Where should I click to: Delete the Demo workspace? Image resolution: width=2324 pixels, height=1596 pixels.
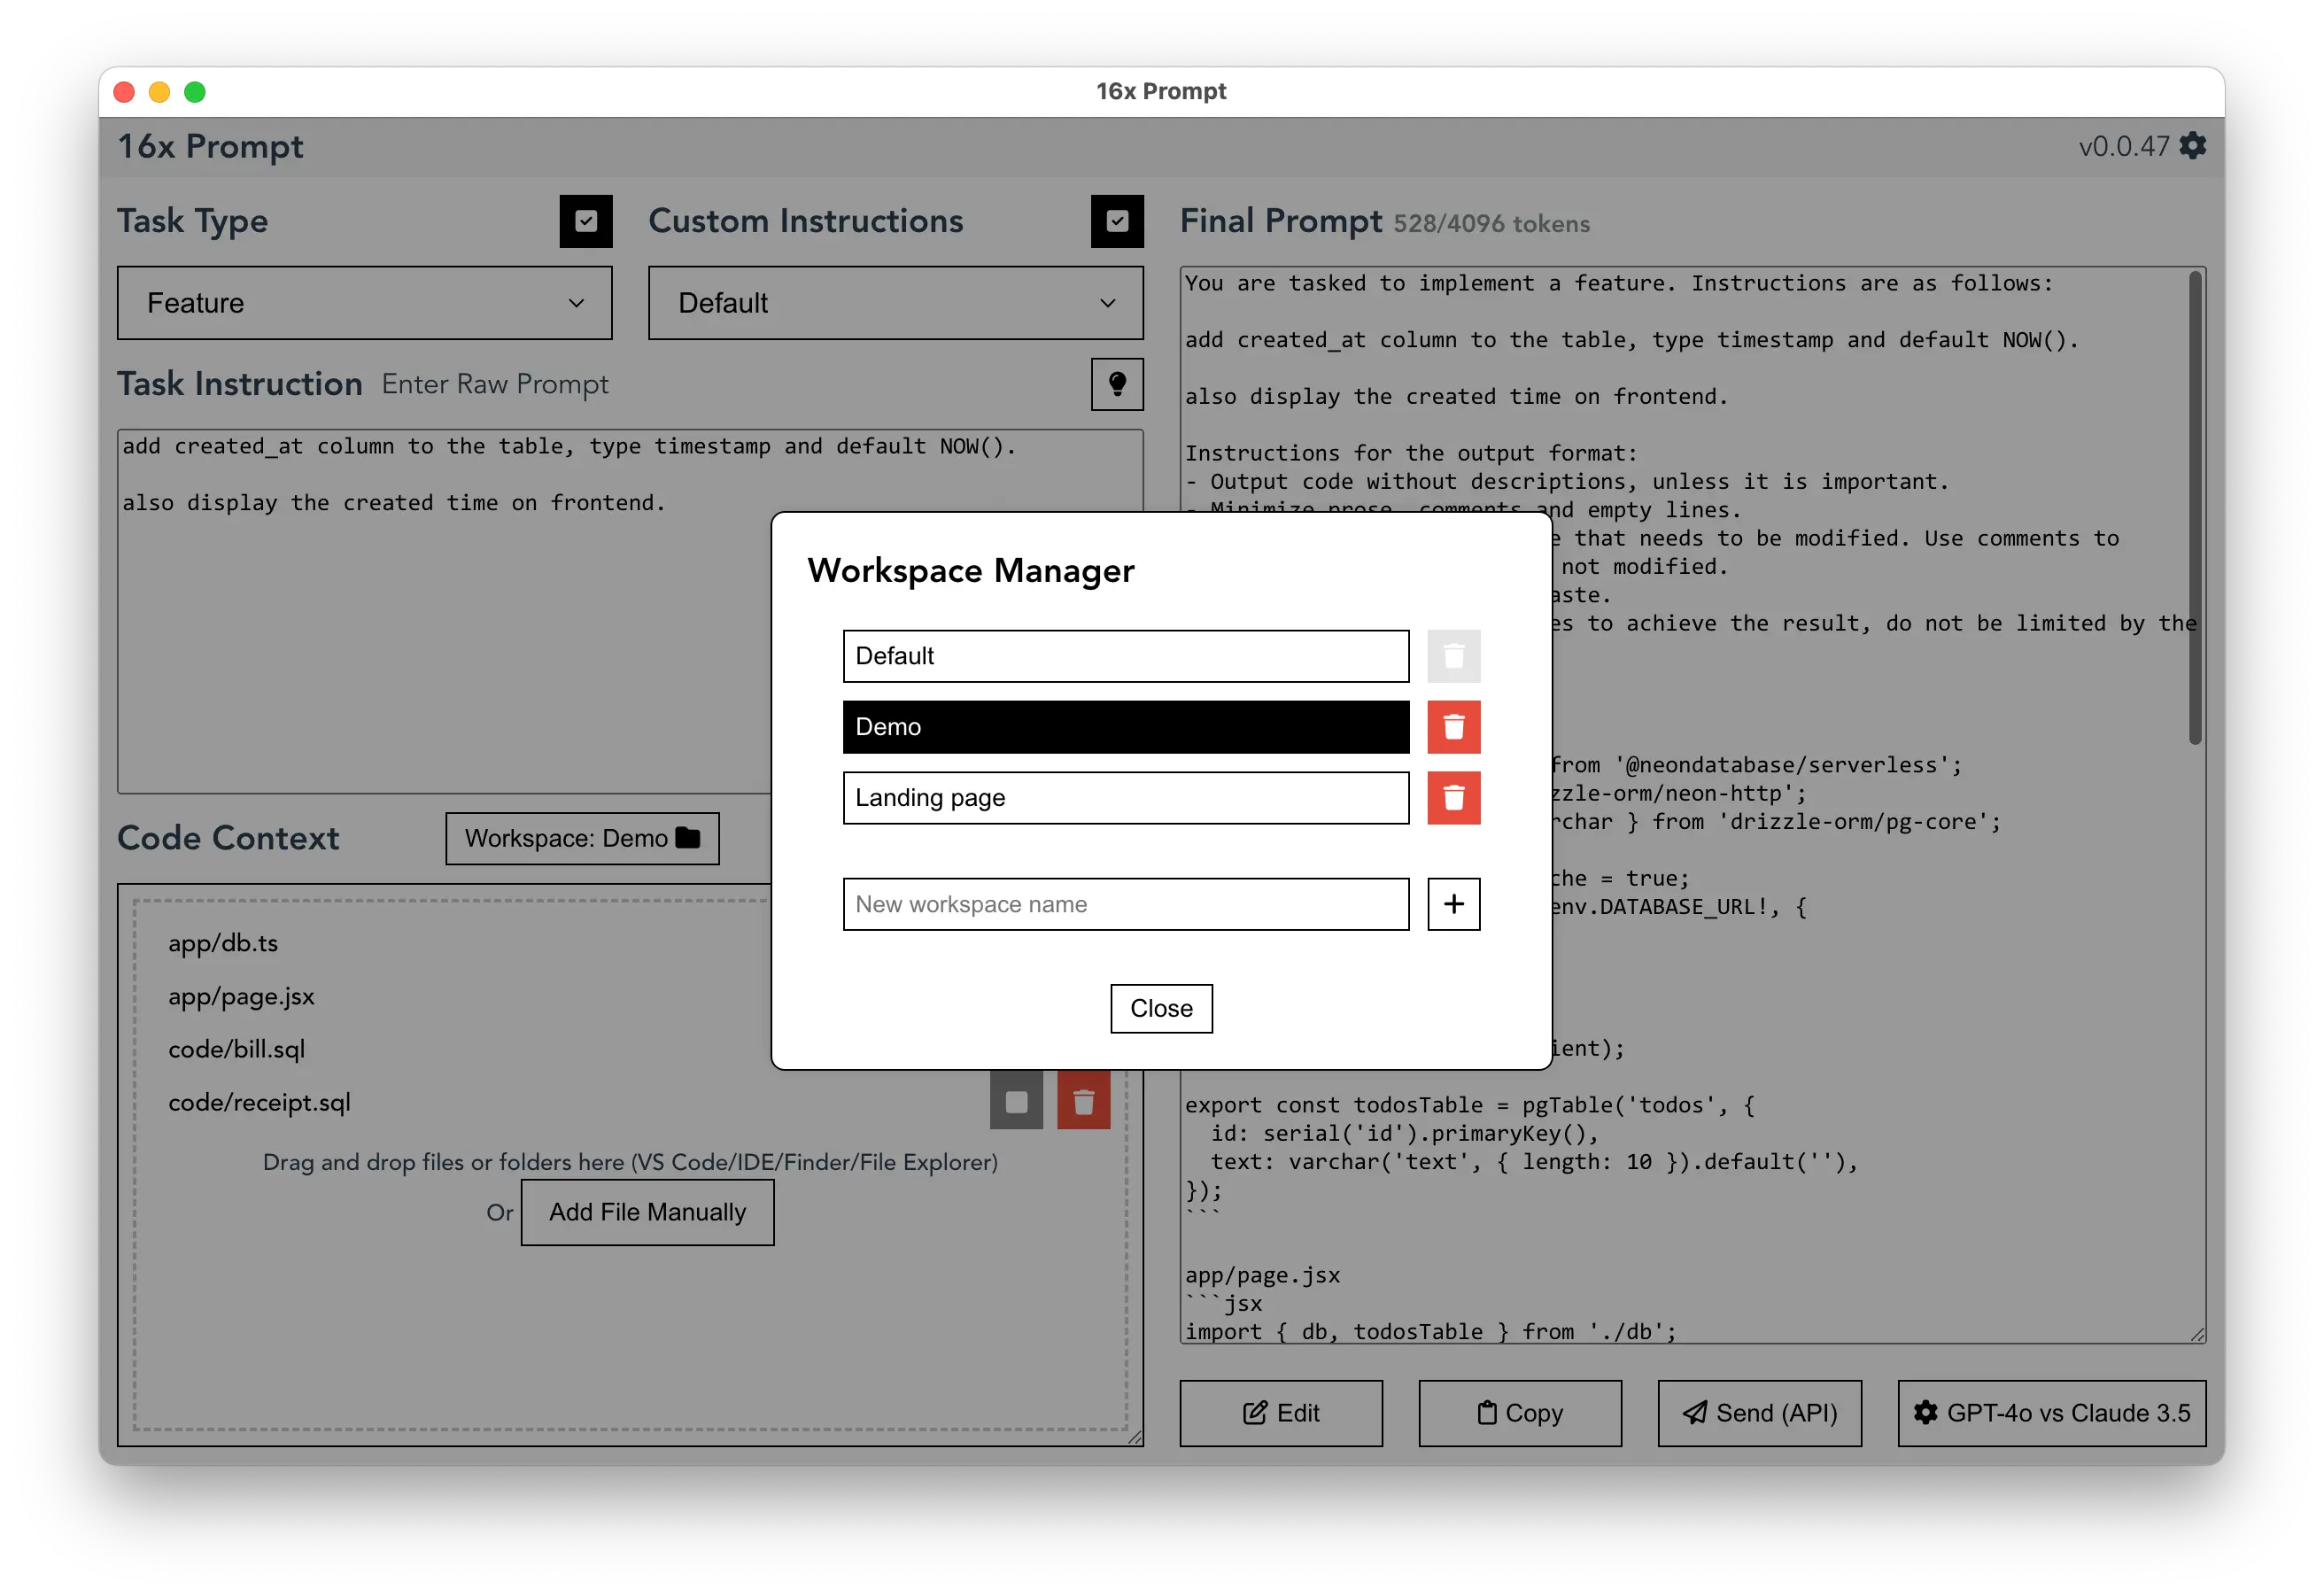(1453, 727)
